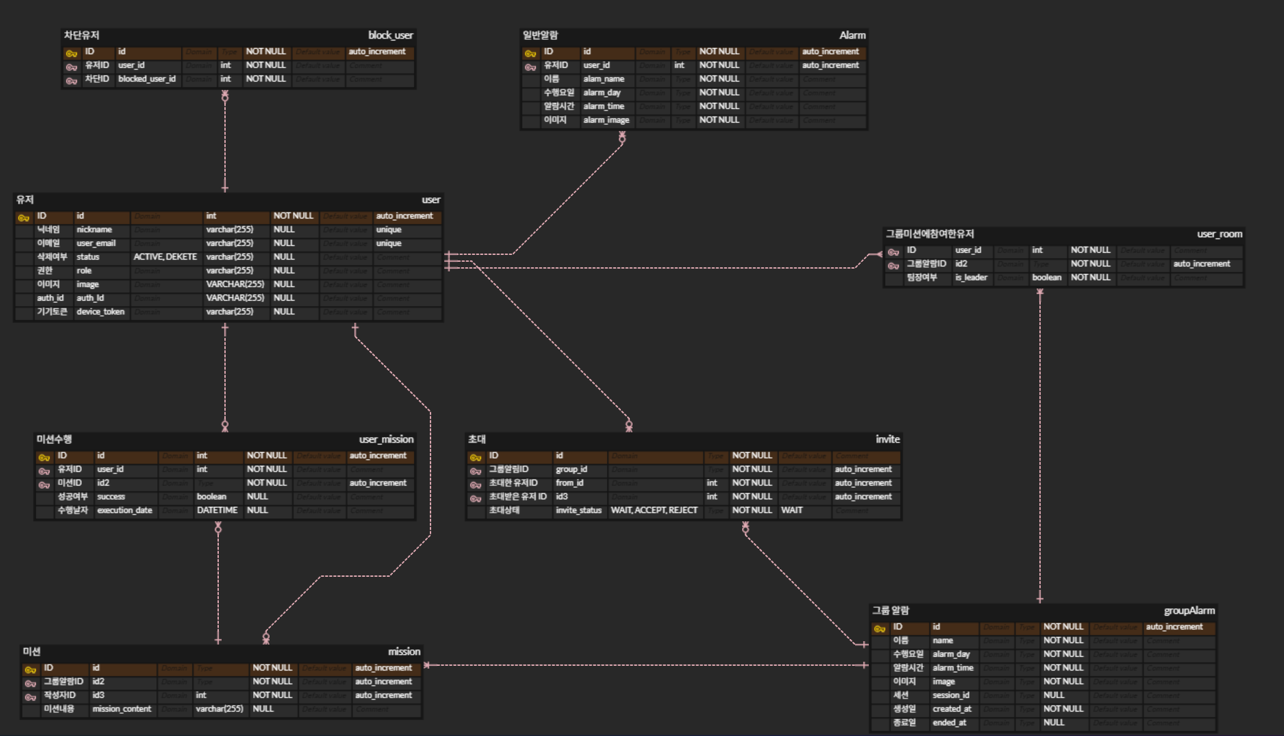Select the groupAlarm table header name

click(1189, 611)
